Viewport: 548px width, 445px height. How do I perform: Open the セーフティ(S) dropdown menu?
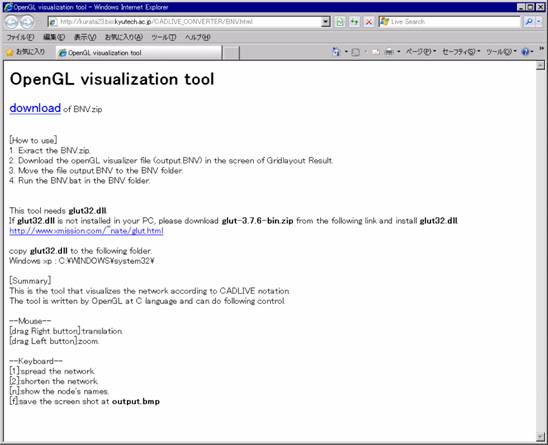coord(461,52)
